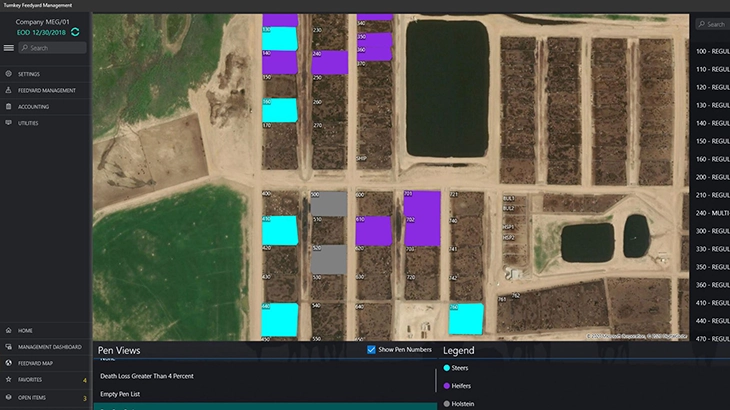Select Death Loss Greater Than 4 Percent

(147, 376)
